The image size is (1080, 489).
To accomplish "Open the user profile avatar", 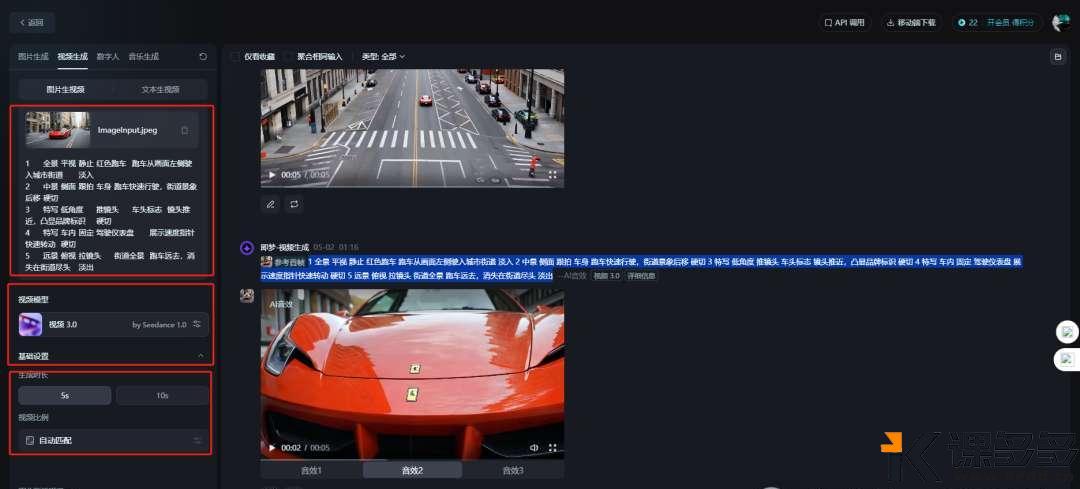I will [1061, 23].
